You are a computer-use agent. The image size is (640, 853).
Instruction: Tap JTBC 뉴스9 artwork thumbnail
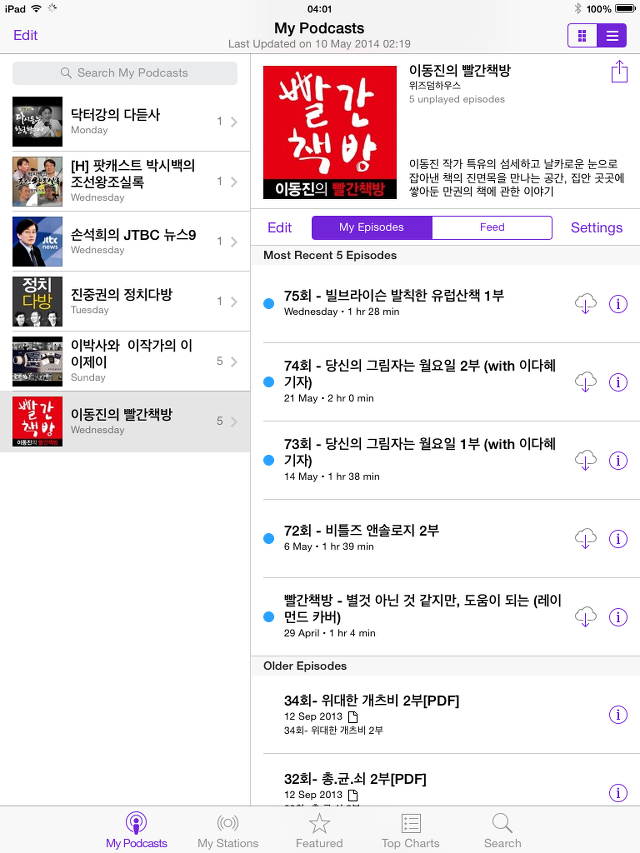tap(38, 242)
